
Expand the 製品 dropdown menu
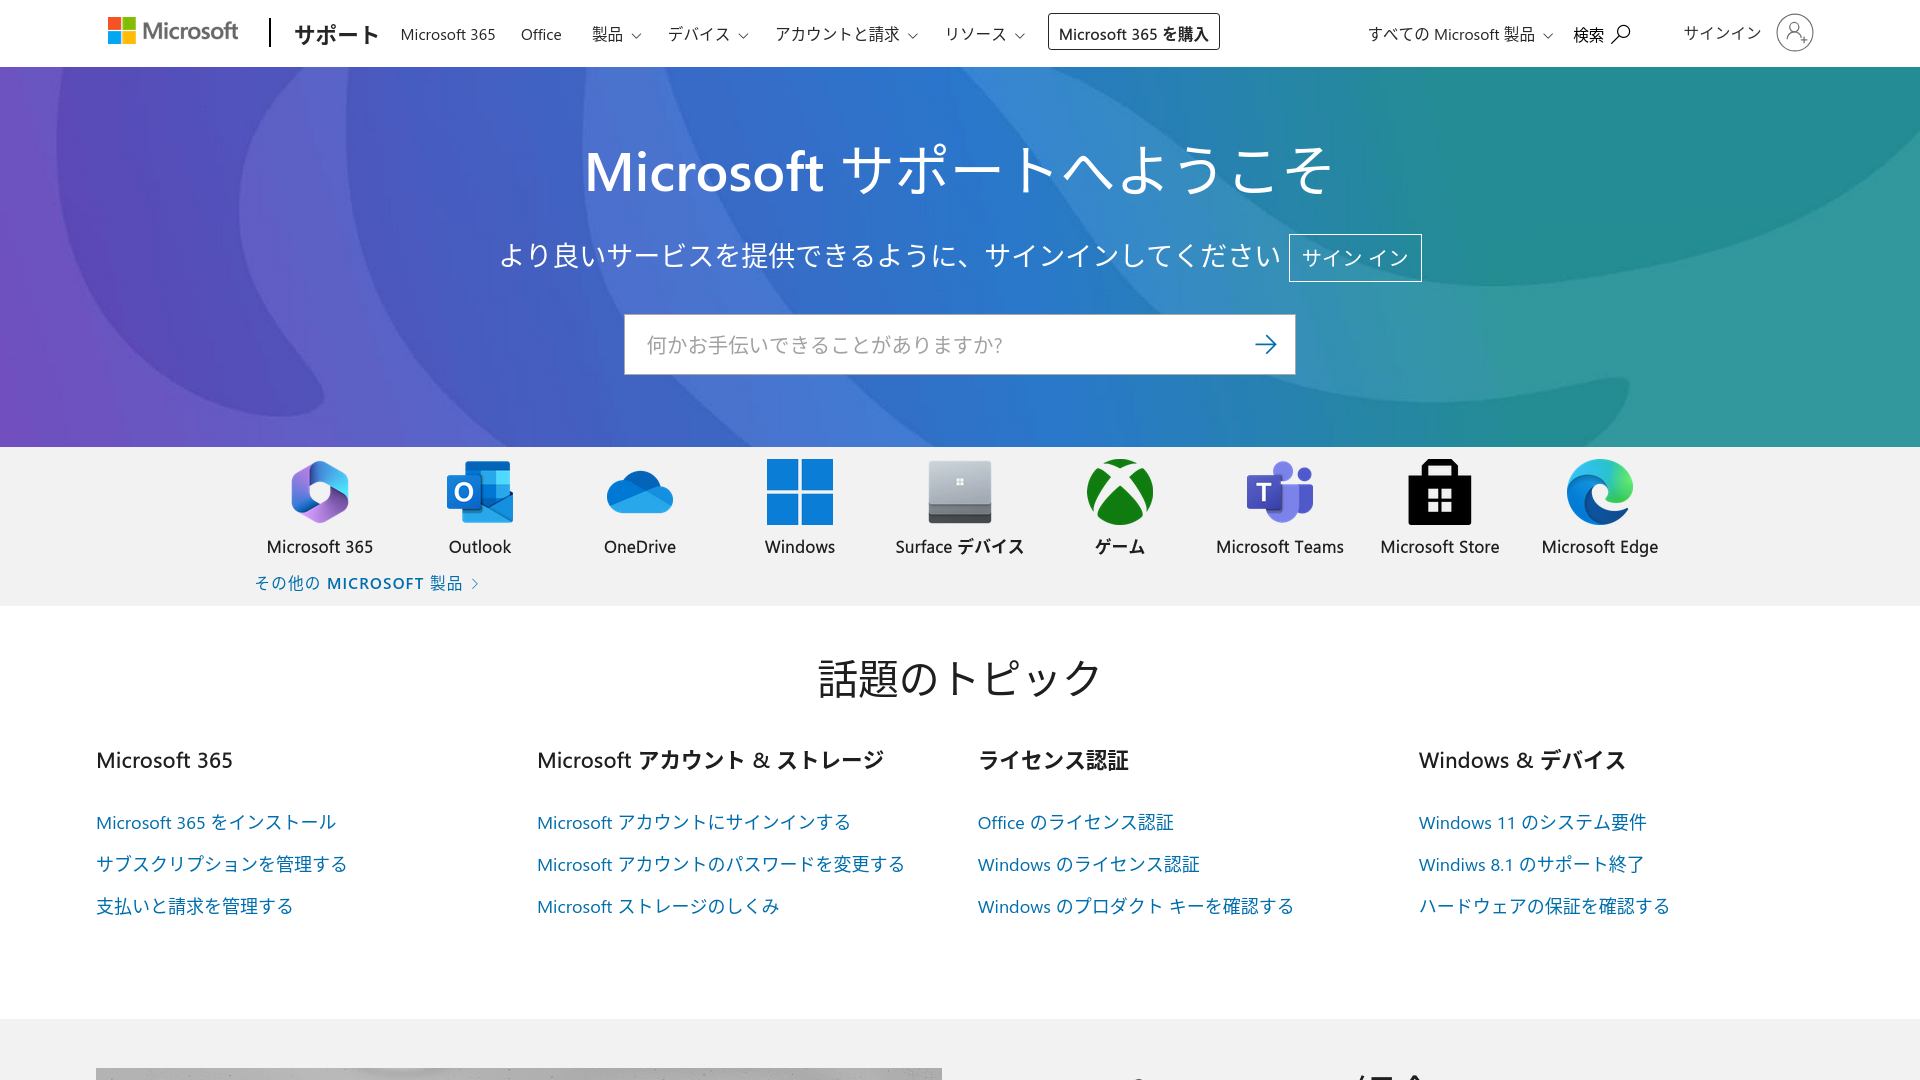click(x=616, y=34)
